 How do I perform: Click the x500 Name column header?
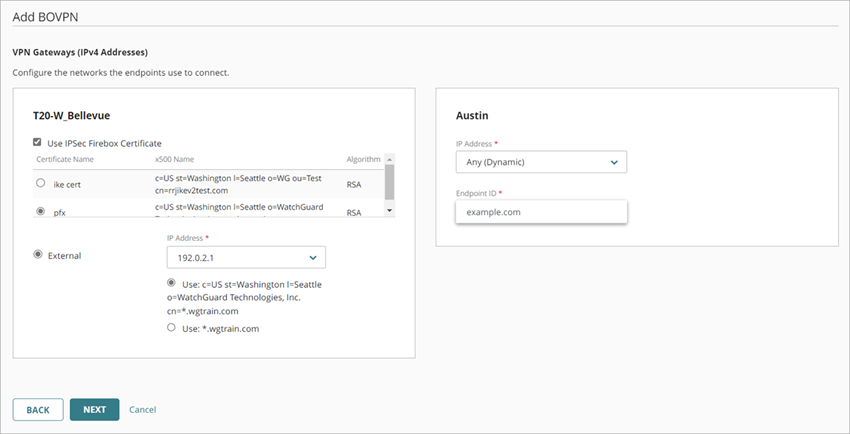point(175,159)
